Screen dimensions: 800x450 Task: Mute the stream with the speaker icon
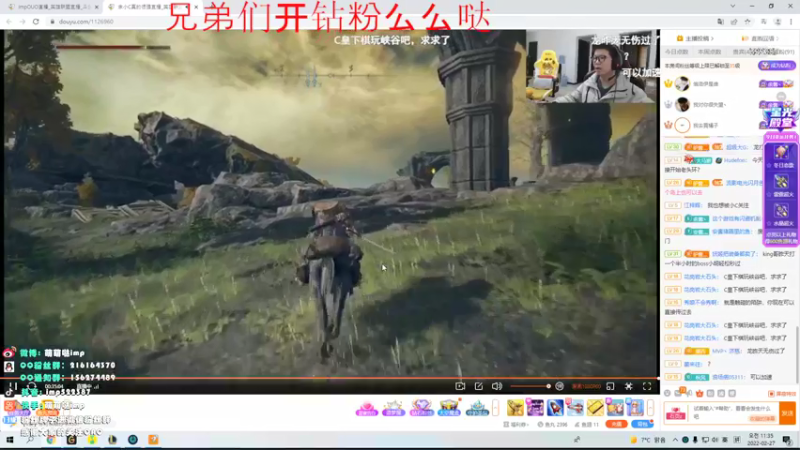[496, 386]
